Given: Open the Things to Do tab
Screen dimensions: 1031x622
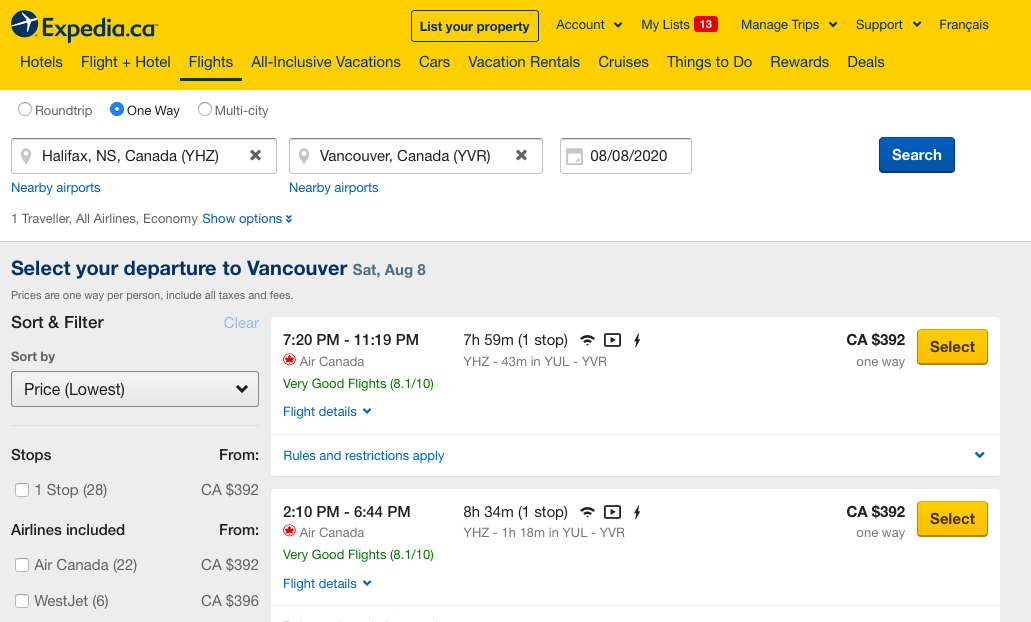Looking at the screenshot, I should [709, 62].
